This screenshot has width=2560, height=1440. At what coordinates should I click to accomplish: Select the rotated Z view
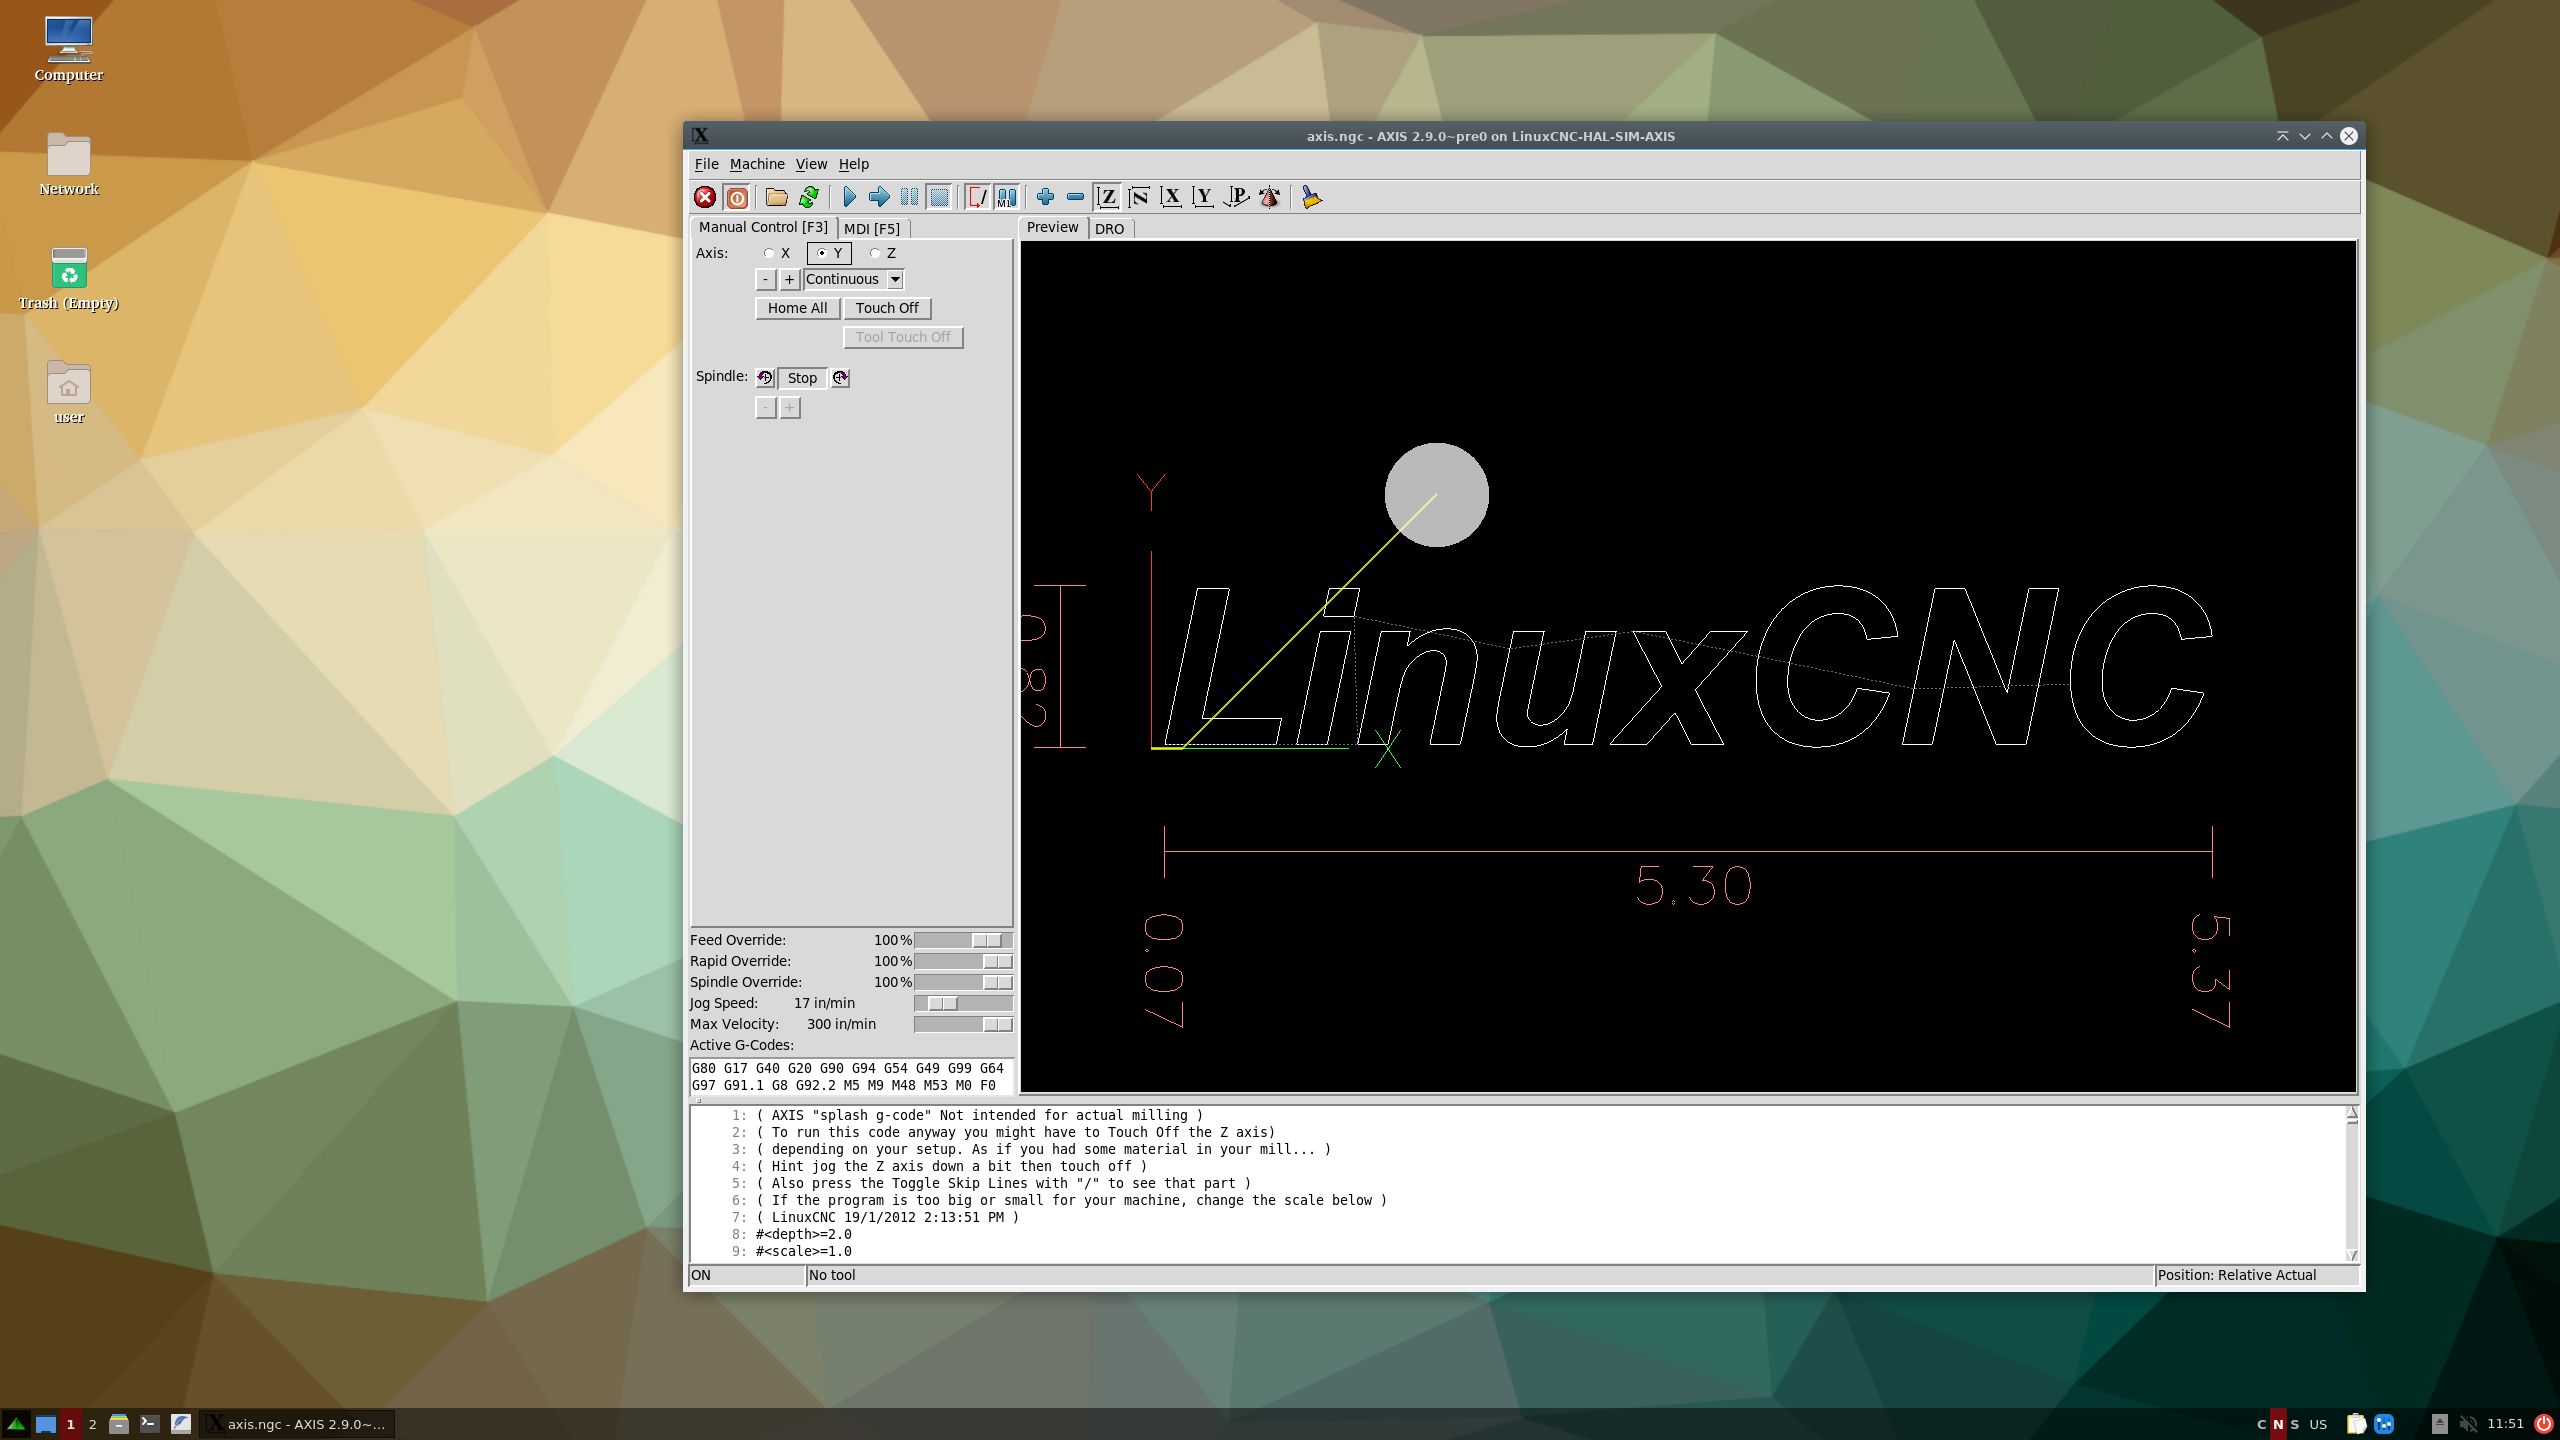point(1139,197)
